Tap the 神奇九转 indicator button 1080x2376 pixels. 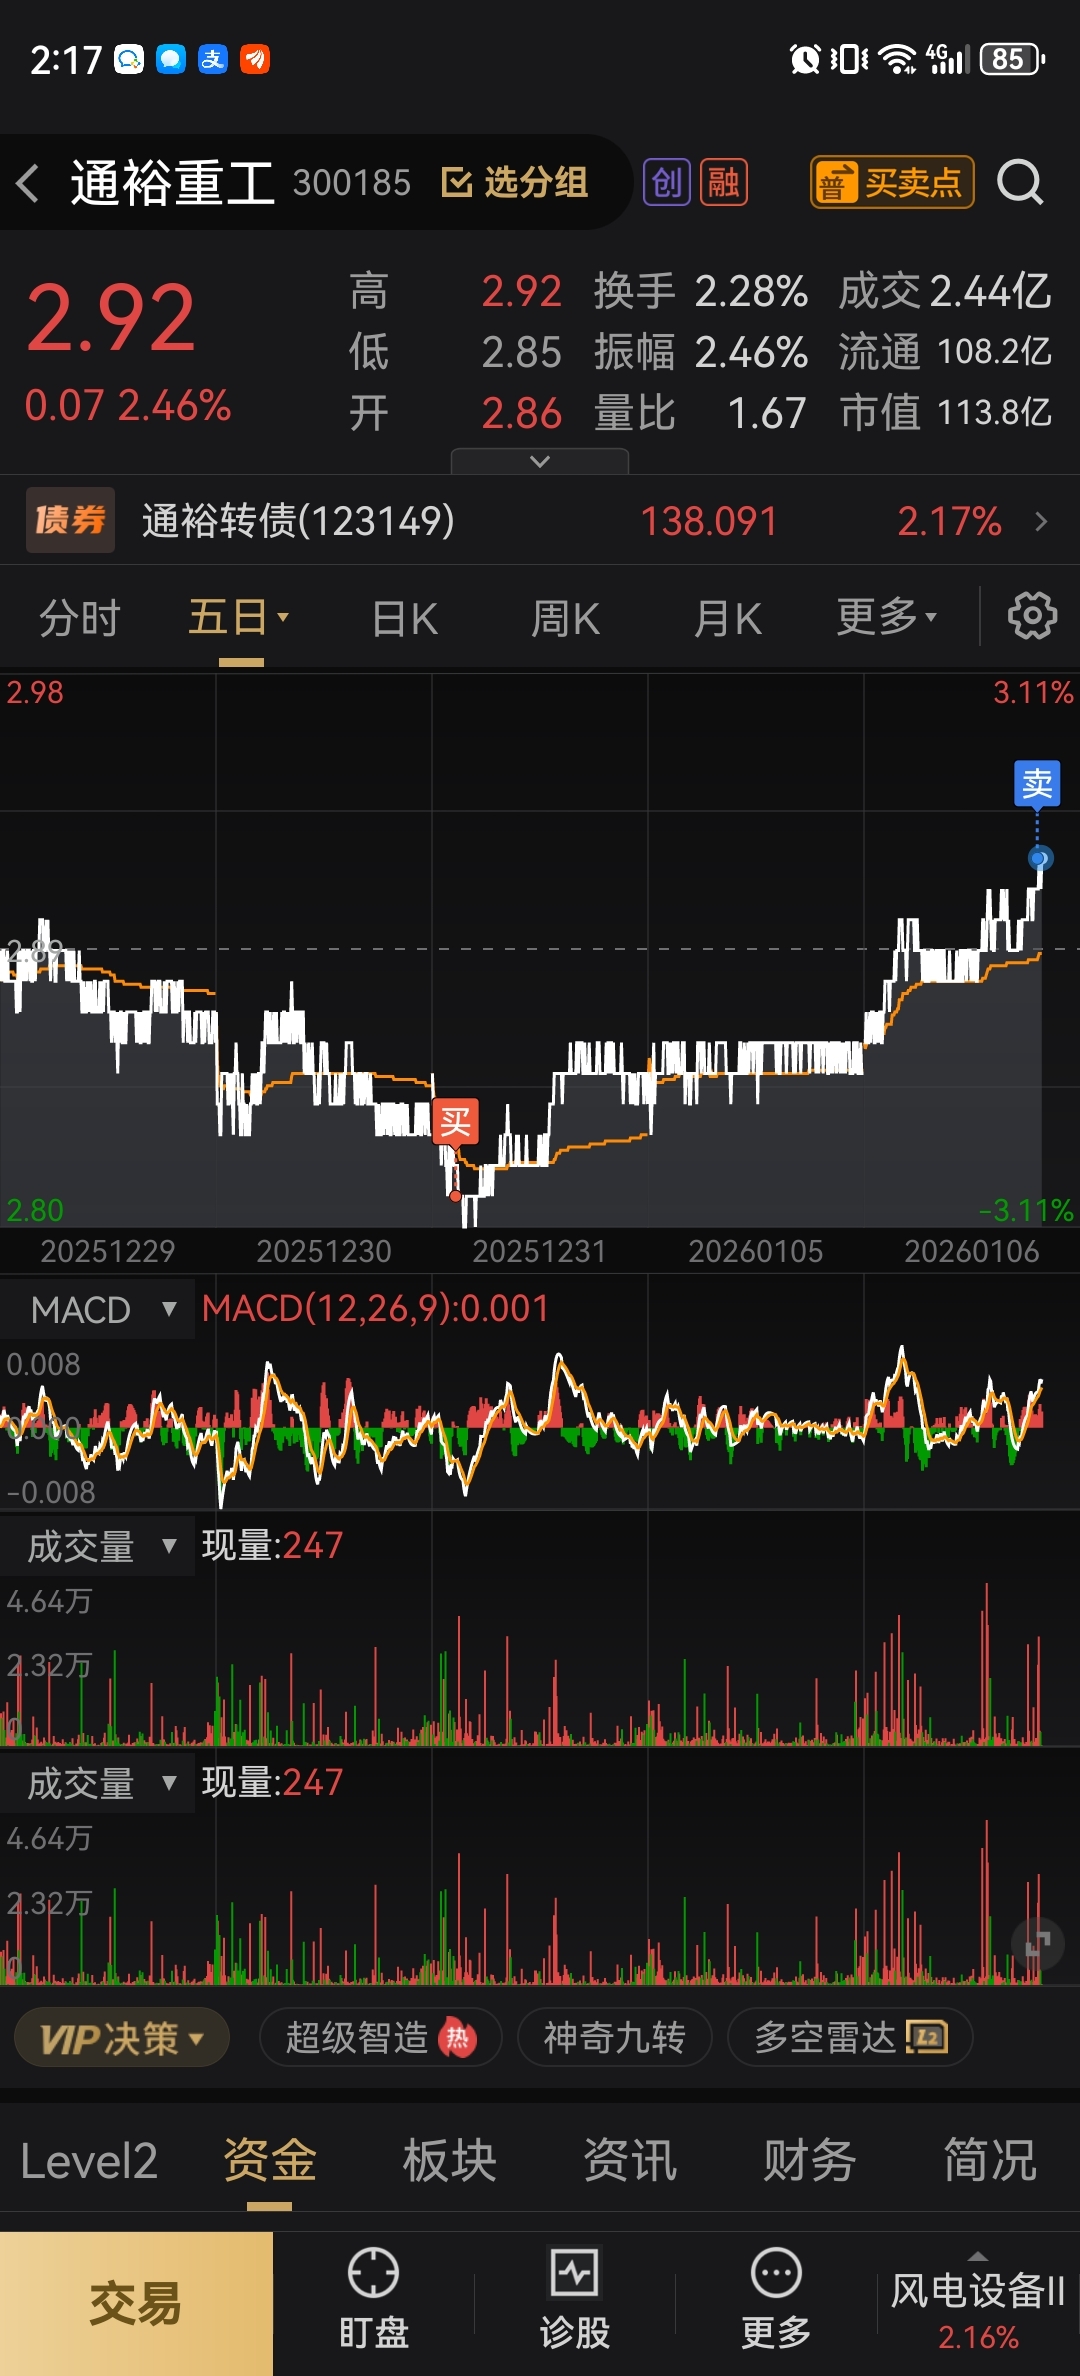614,2037
